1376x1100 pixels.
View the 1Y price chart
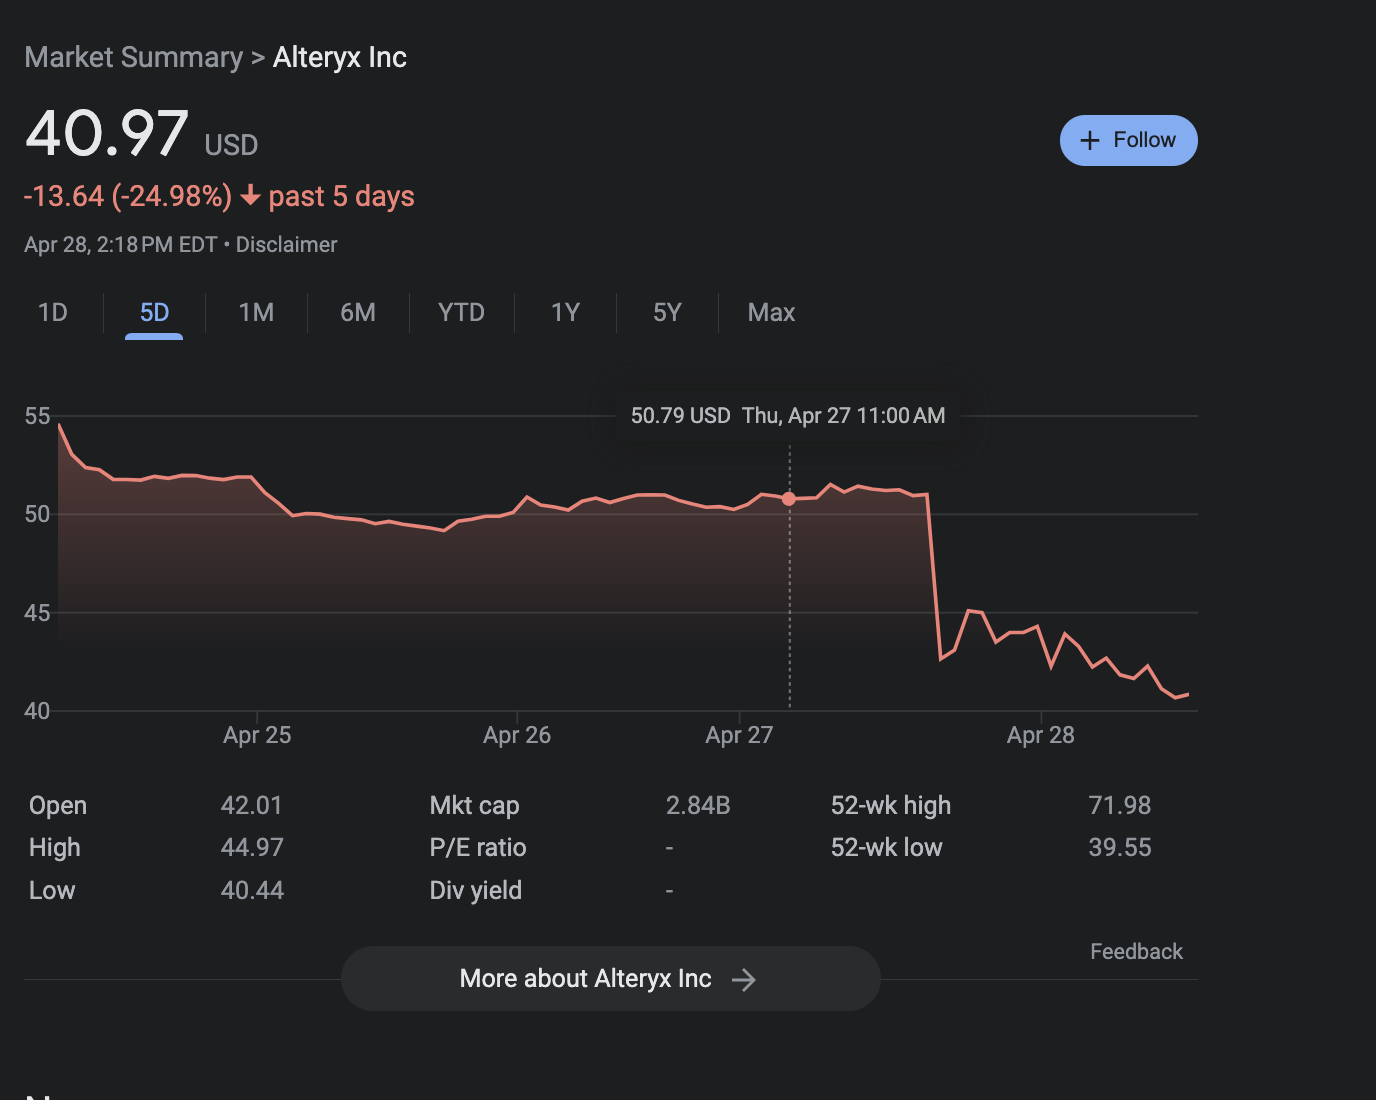pos(564,313)
